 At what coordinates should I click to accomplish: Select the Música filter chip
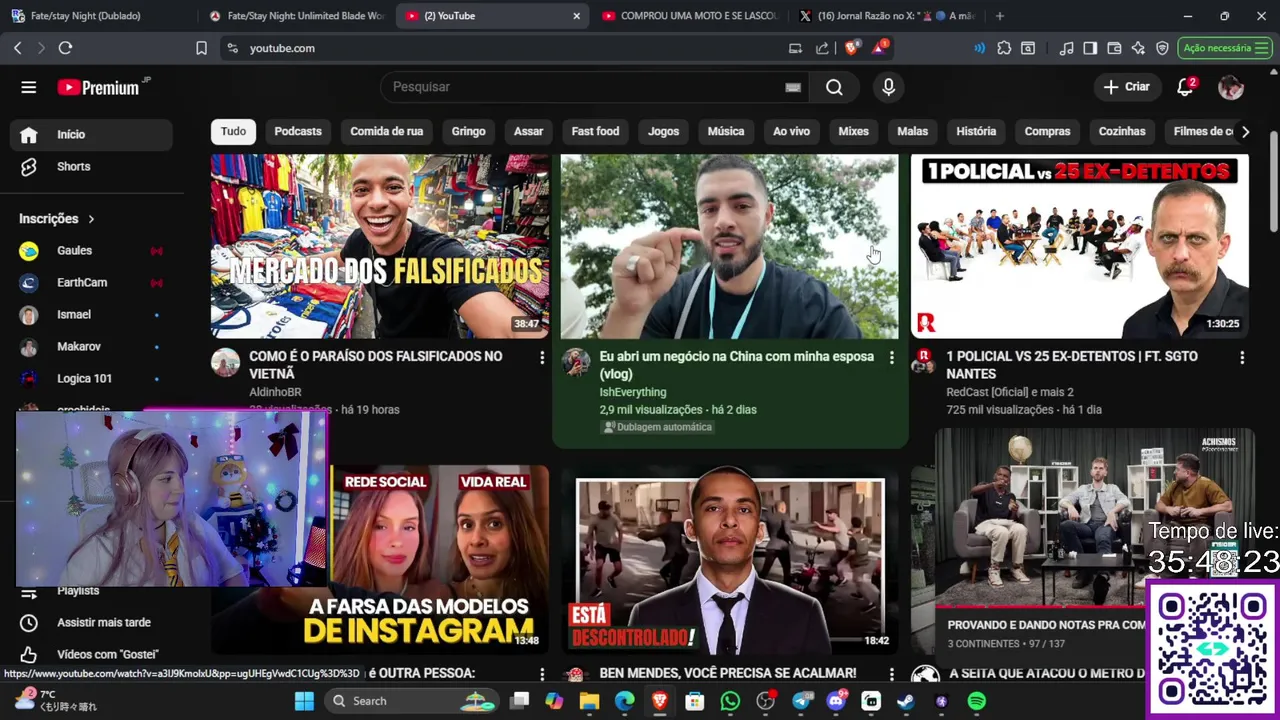tap(726, 131)
